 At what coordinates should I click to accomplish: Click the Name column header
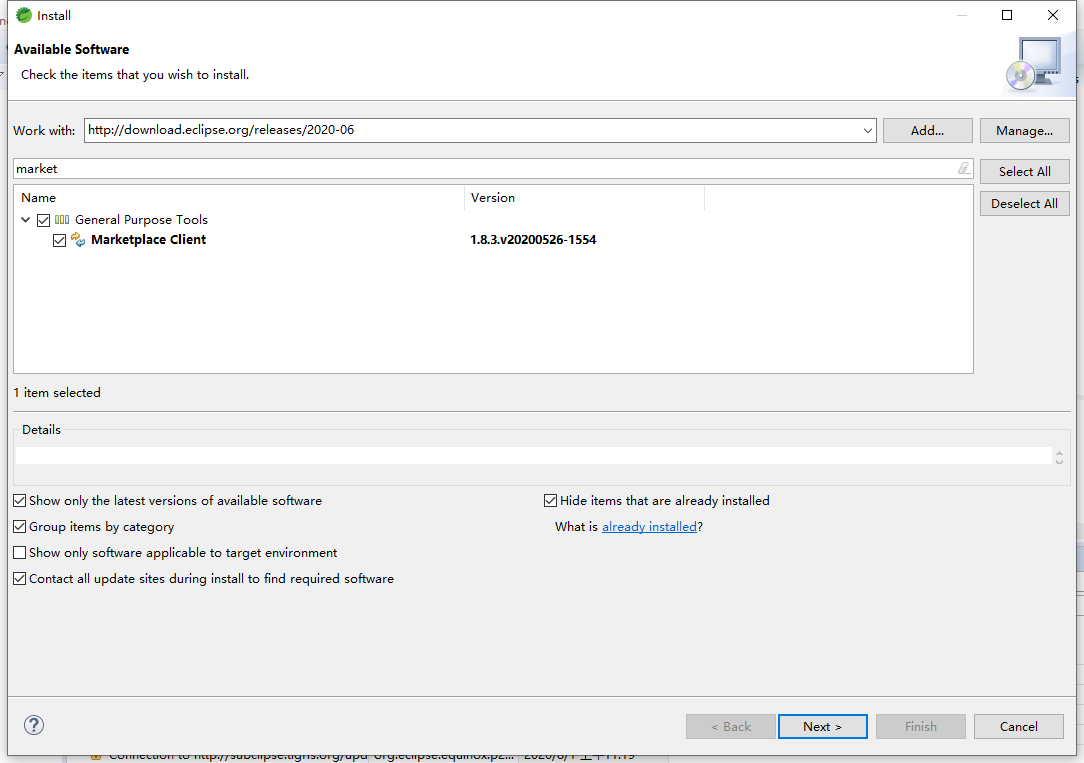click(x=239, y=198)
